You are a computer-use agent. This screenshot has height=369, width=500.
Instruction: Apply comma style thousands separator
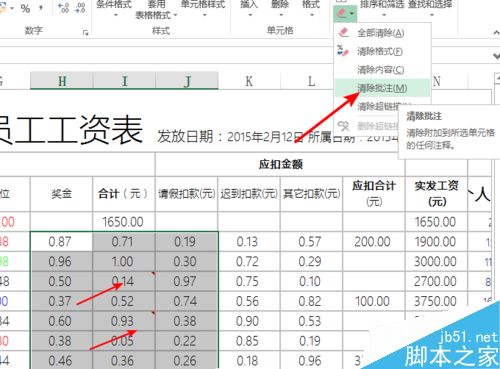41,8
